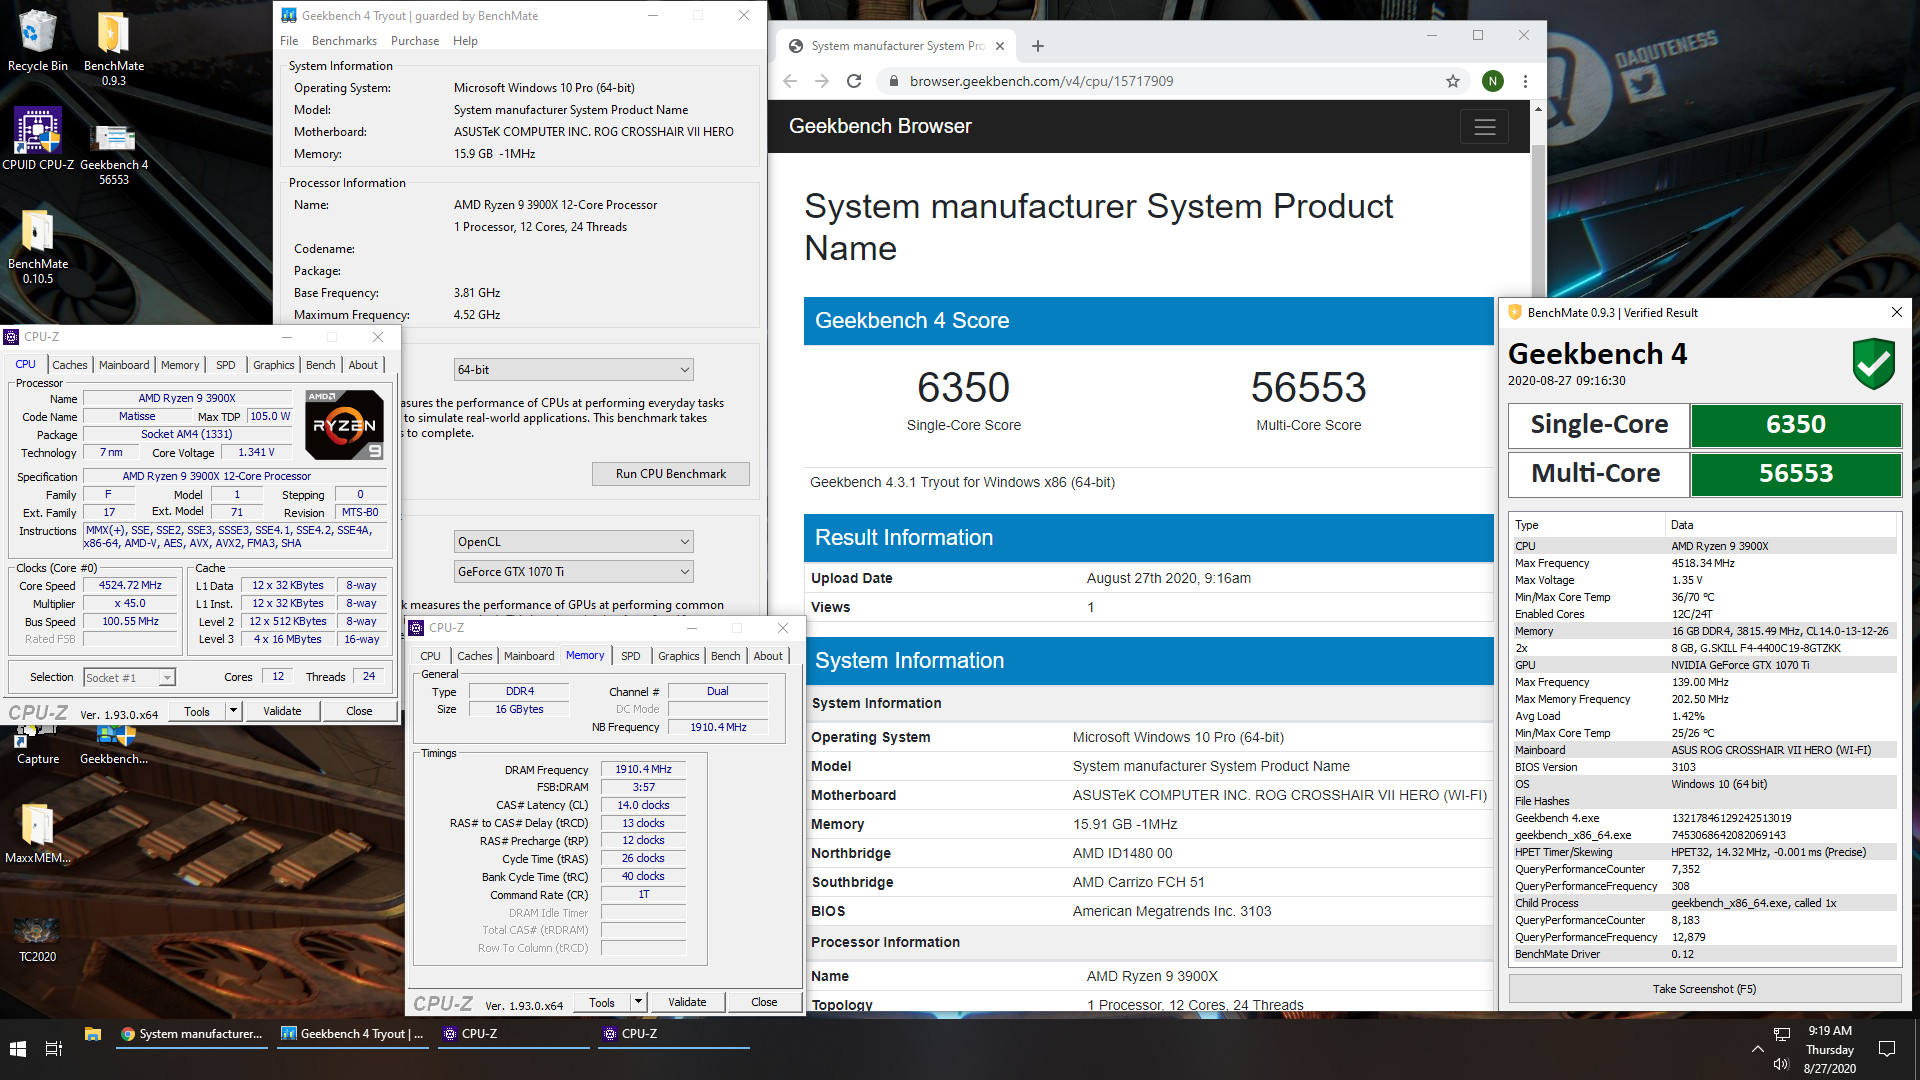Open the volume control in tray

(1781, 1064)
